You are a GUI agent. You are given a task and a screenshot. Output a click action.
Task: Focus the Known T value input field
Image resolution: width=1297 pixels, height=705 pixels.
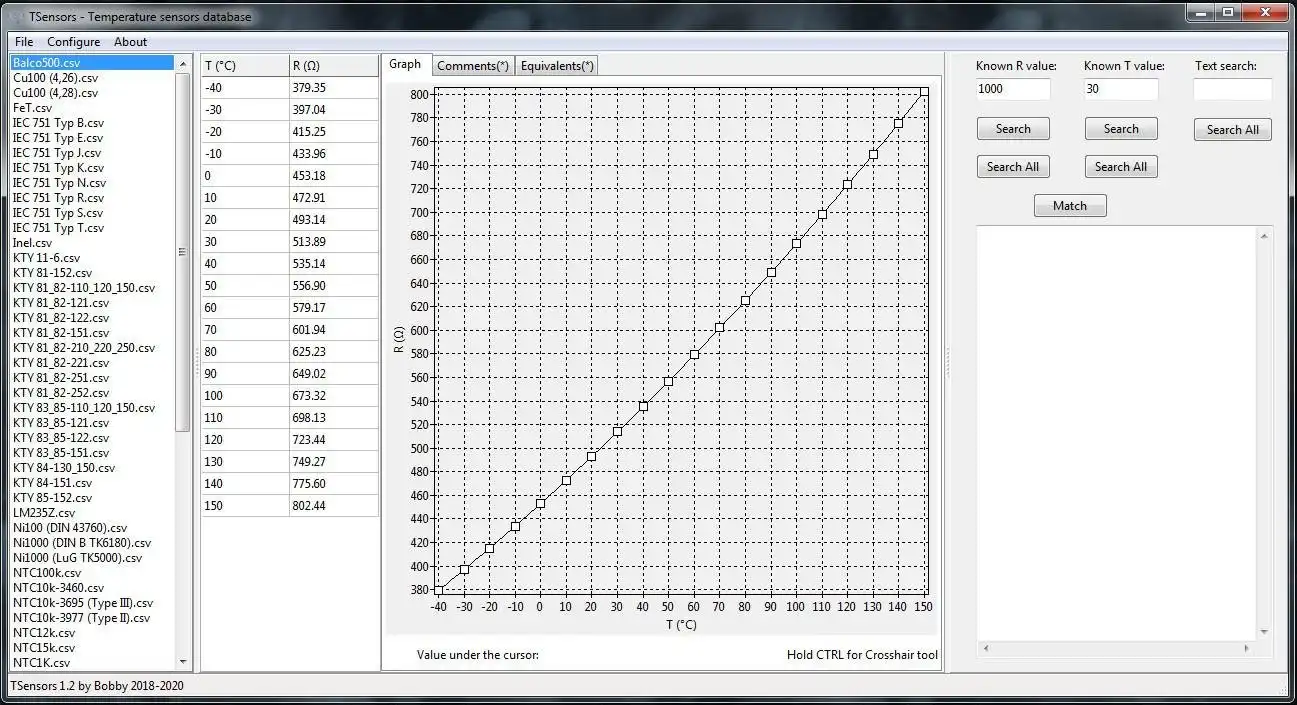coord(1121,89)
